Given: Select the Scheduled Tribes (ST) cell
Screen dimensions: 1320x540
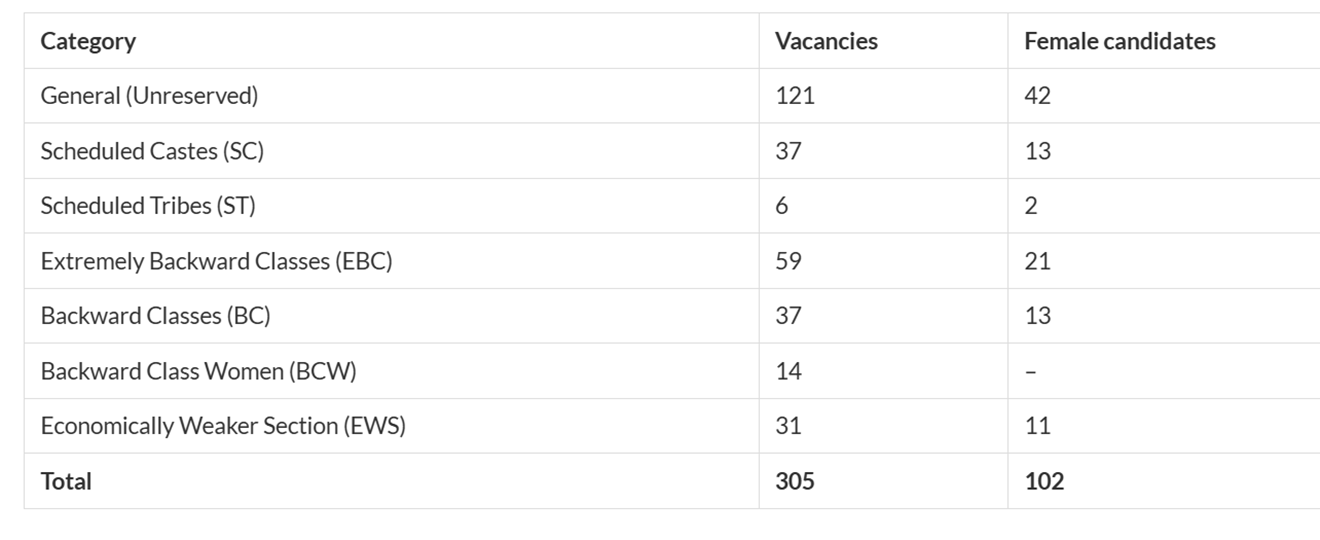Looking at the screenshot, I should tap(148, 206).
